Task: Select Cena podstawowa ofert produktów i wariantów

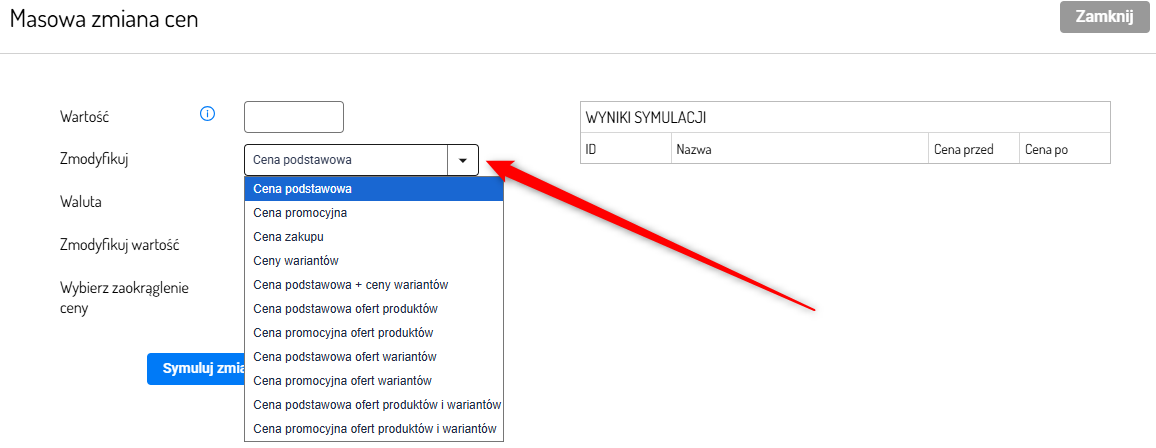Action: coord(373,405)
